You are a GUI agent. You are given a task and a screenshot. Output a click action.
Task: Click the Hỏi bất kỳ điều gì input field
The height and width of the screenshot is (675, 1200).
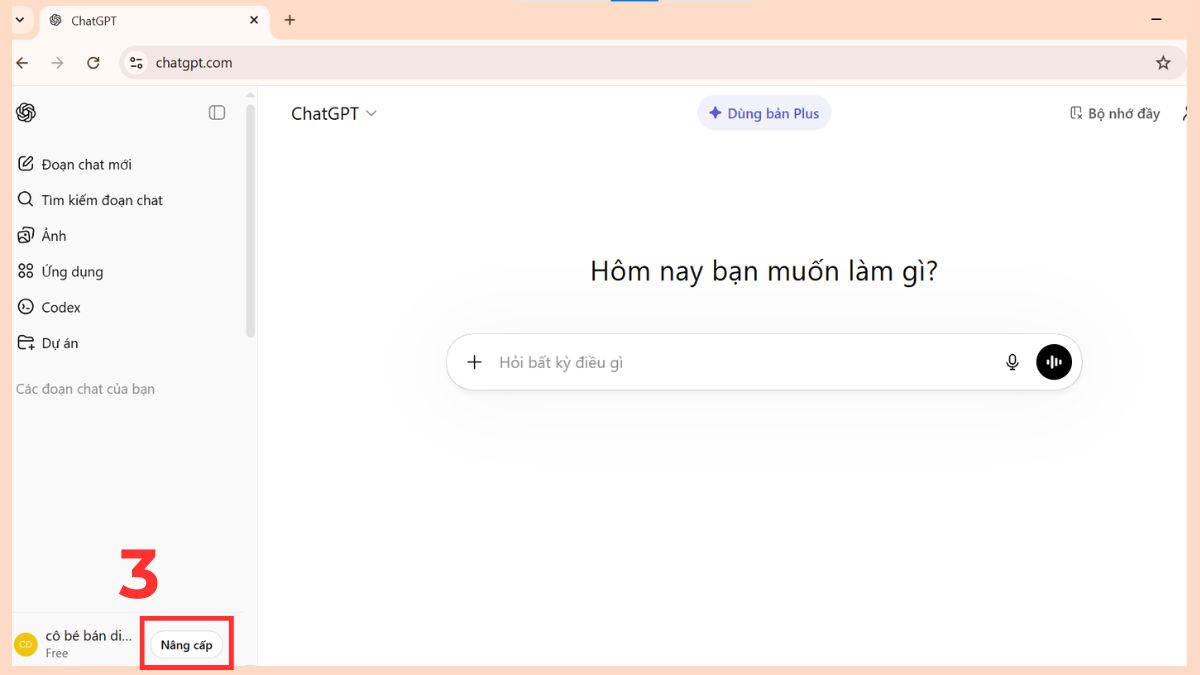tap(700, 361)
